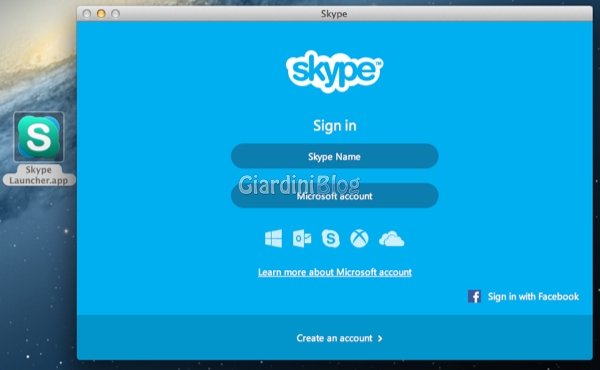Choose Skype Name sign-in button
This screenshot has width=600, height=370.
click(x=334, y=156)
